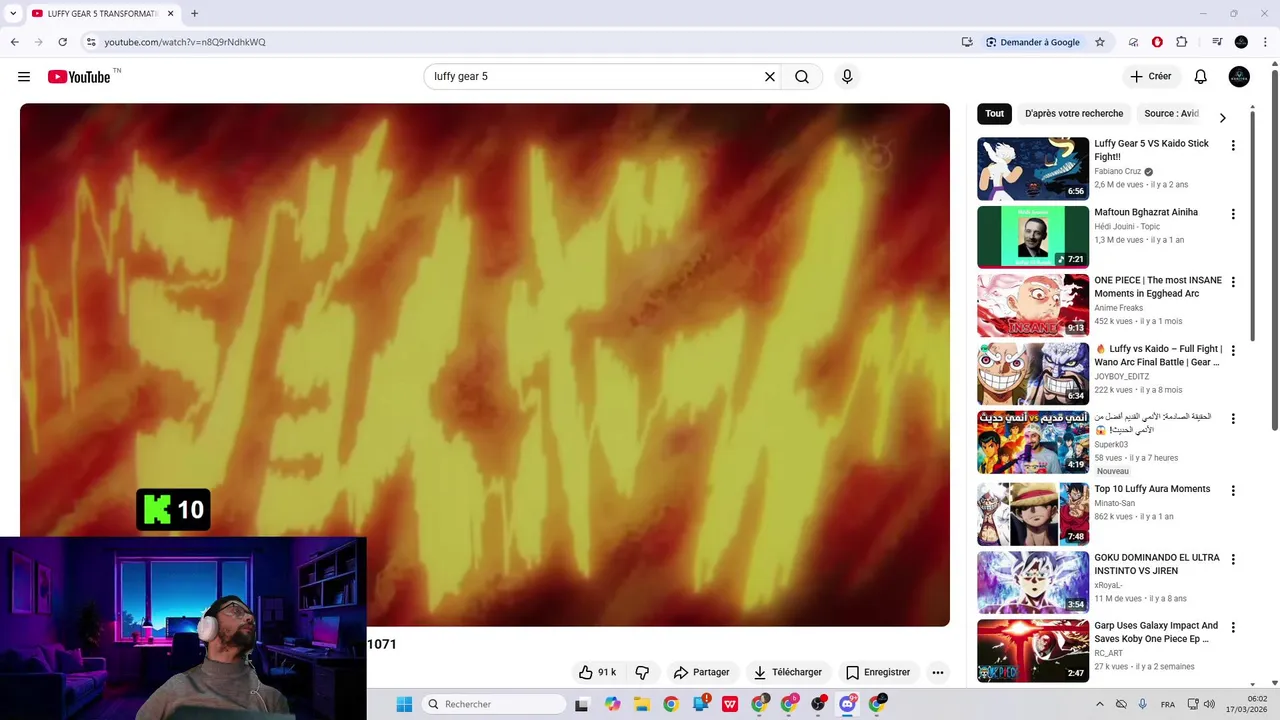Open options for GOKU DOMINANDO EL ULTRA INSTINTO

(1233, 559)
